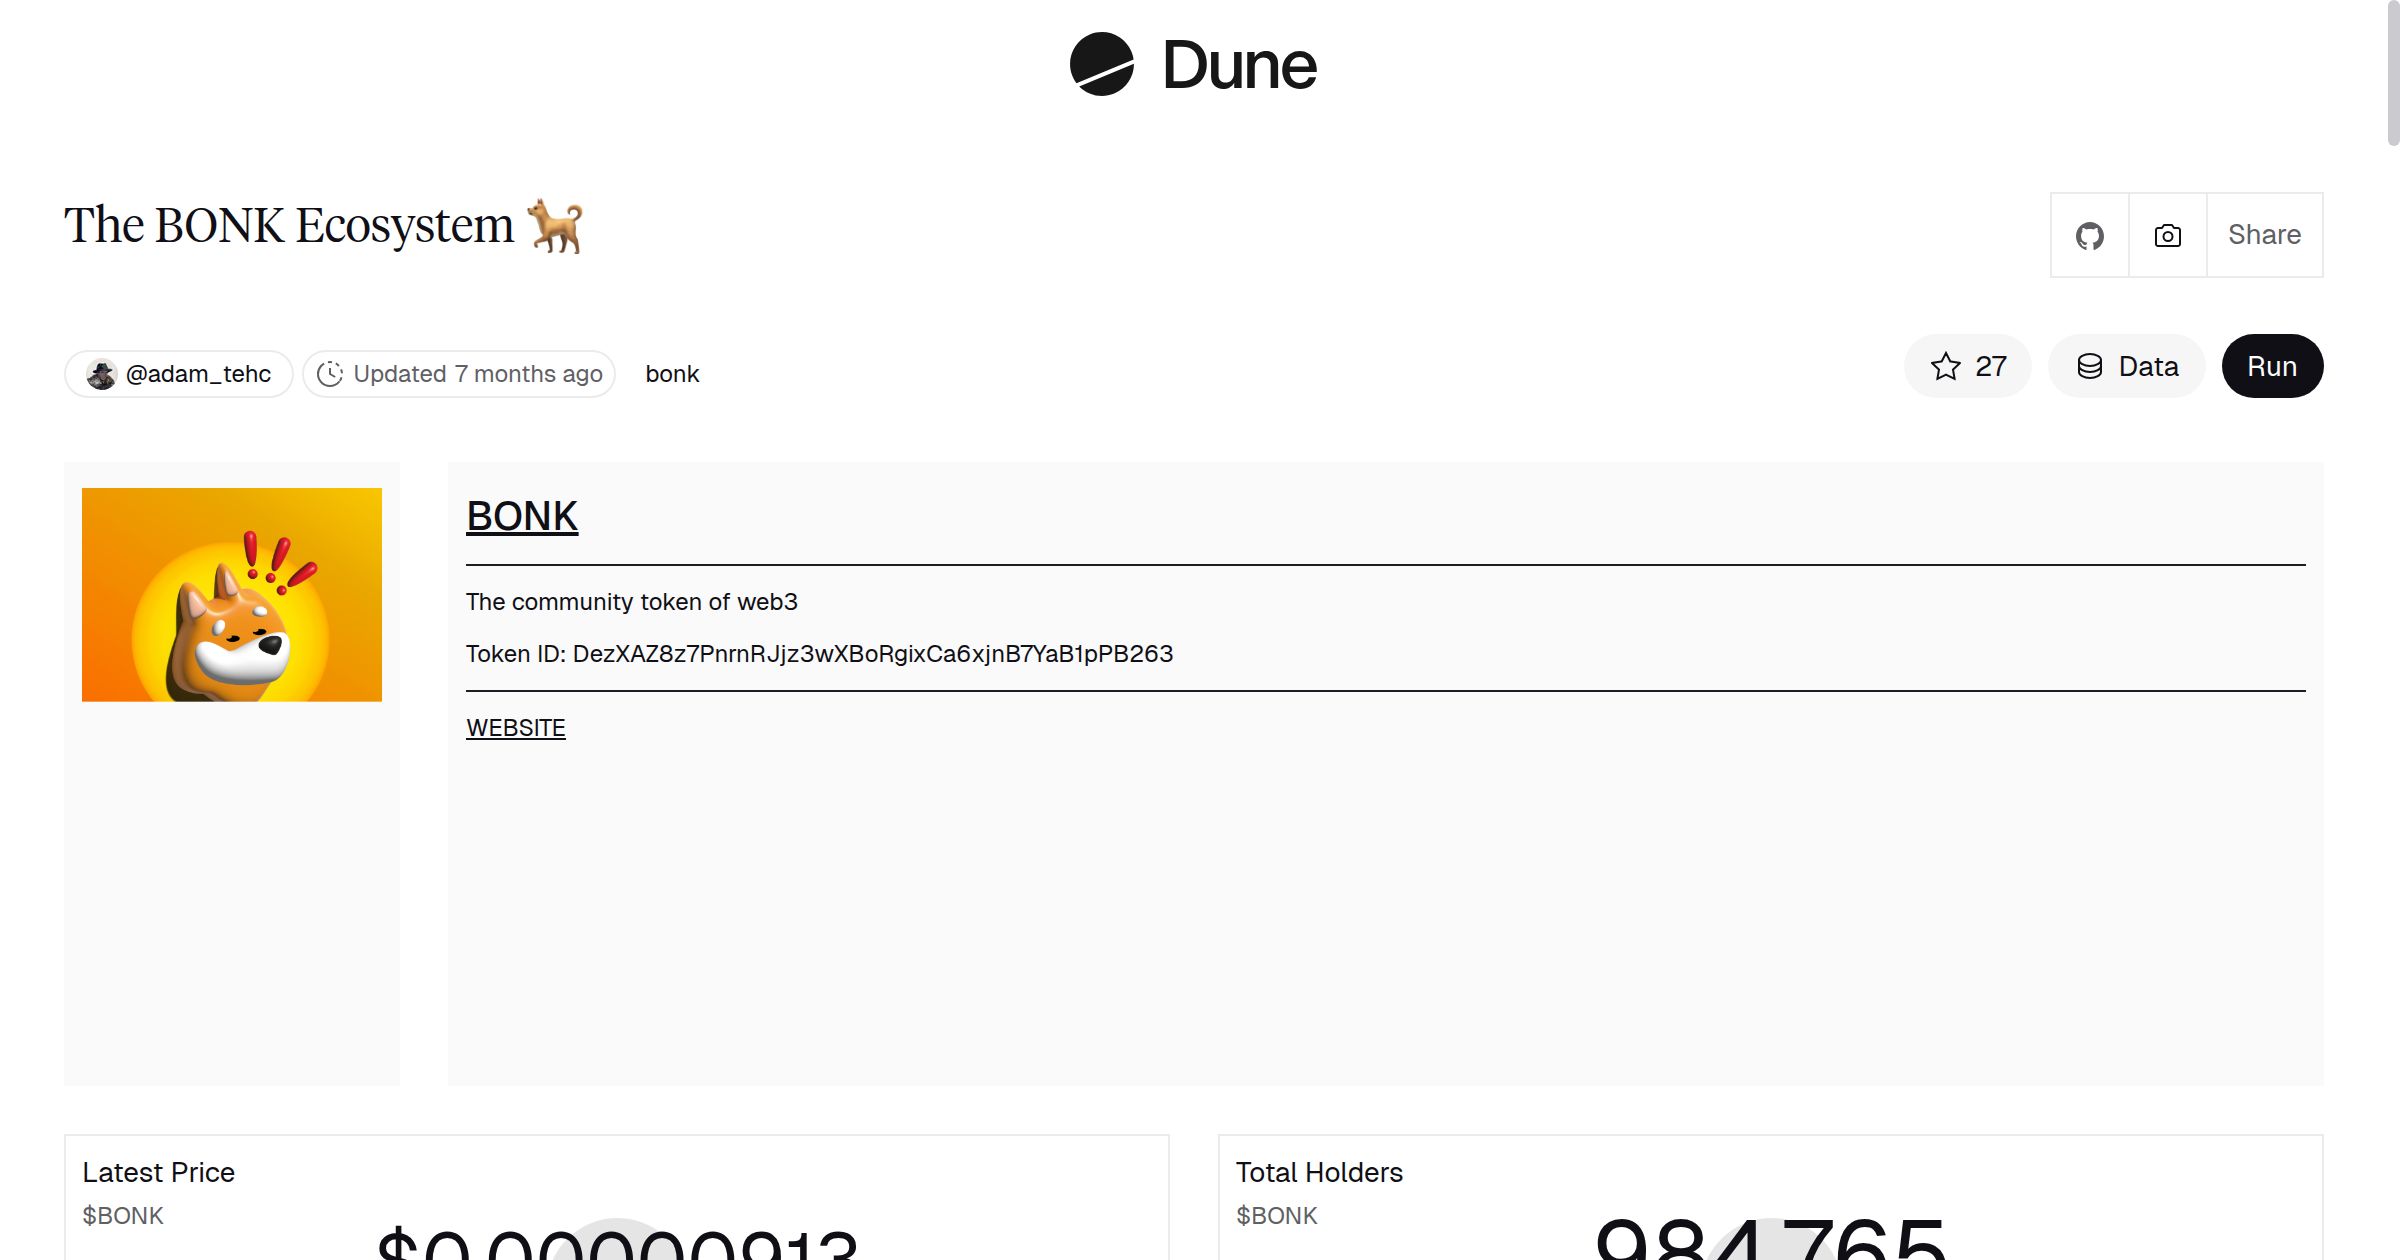Open the Data panel
This screenshot has width=2400, height=1260.
click(x=2127, y=366)
